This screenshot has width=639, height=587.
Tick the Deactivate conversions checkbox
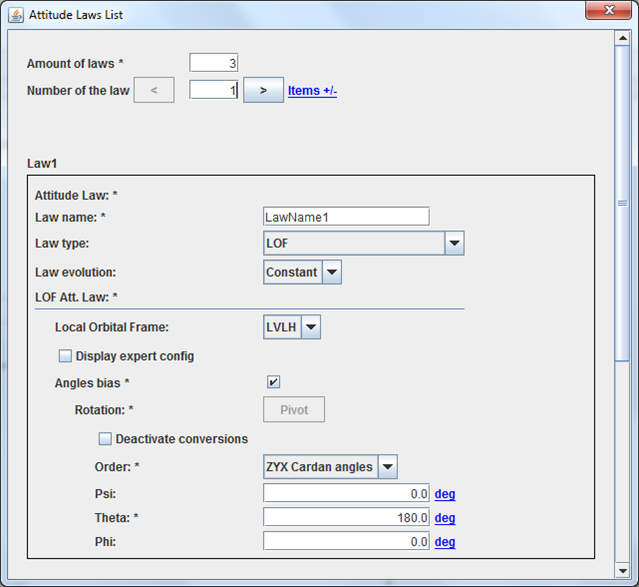(105, 438)
